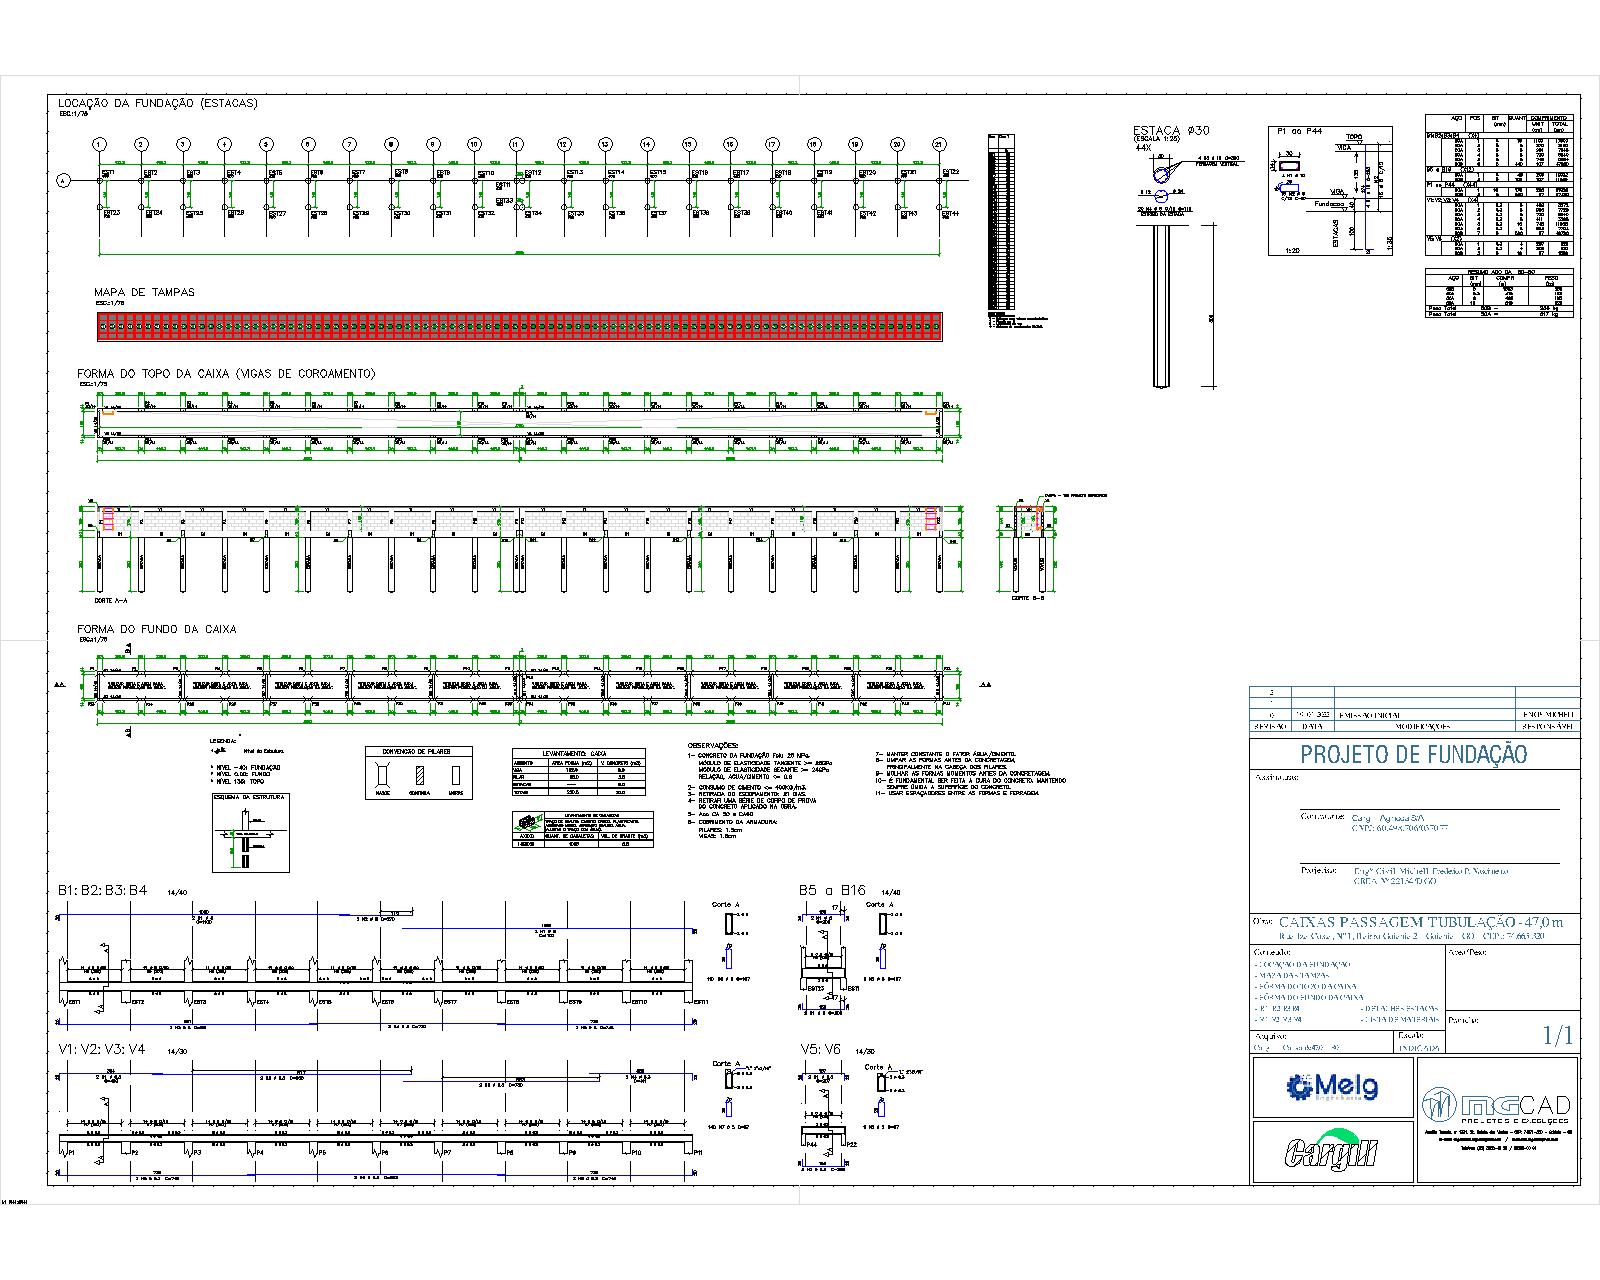Click the 'OBSERVAÇÕES:' notes heading
This screenshot has height=1280, width=1600.
click(712, 746)
